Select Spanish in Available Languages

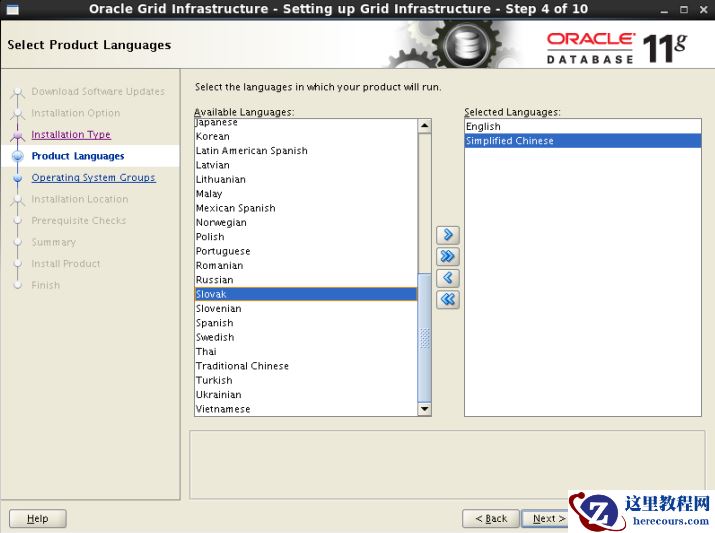coord(306,323)
